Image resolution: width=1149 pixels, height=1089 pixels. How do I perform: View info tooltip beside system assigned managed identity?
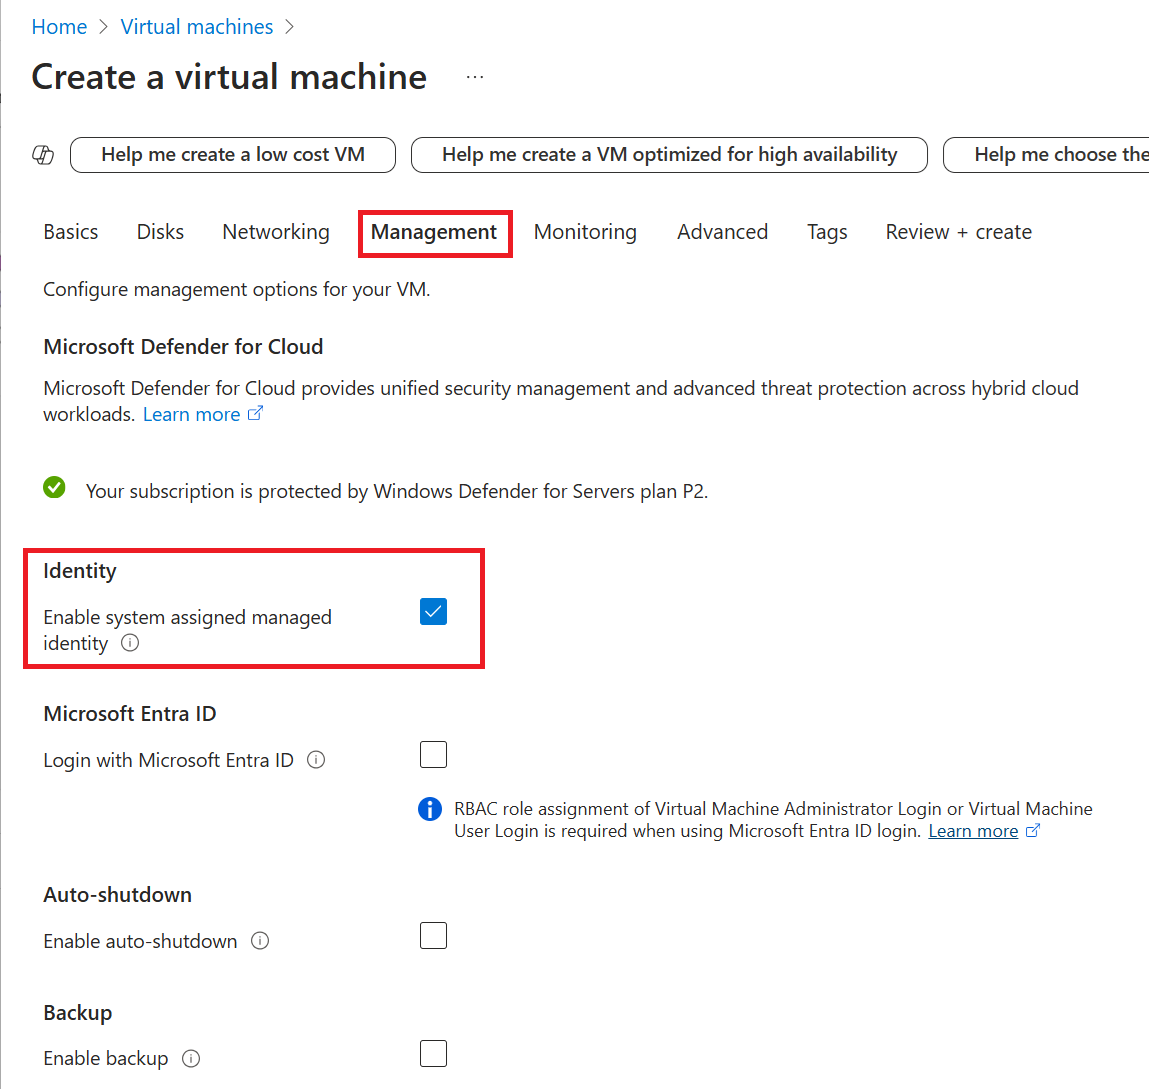(130, 644)
